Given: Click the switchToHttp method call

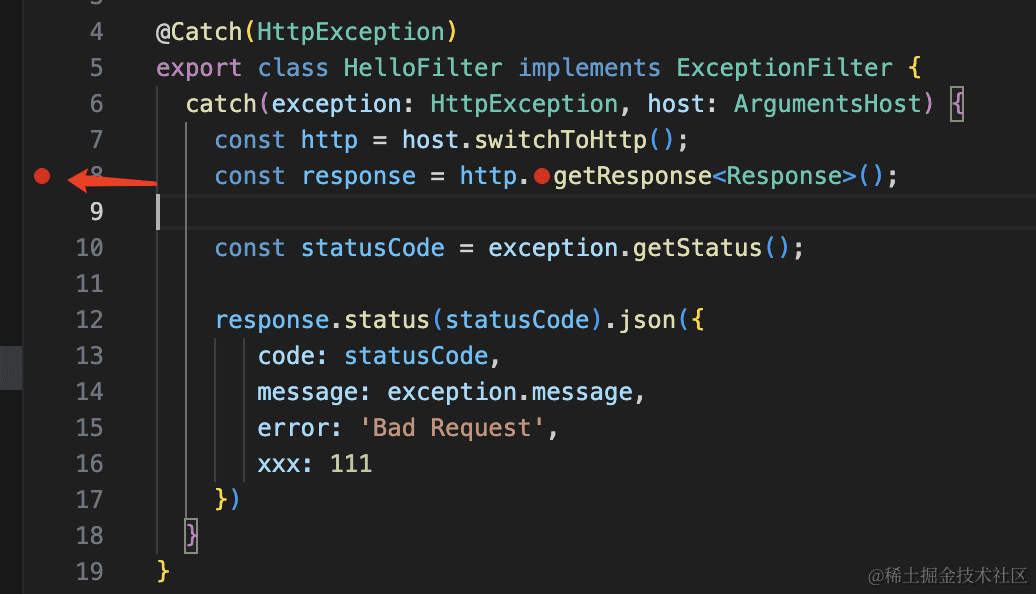Looking at the screenshot, I should point(568,140).
